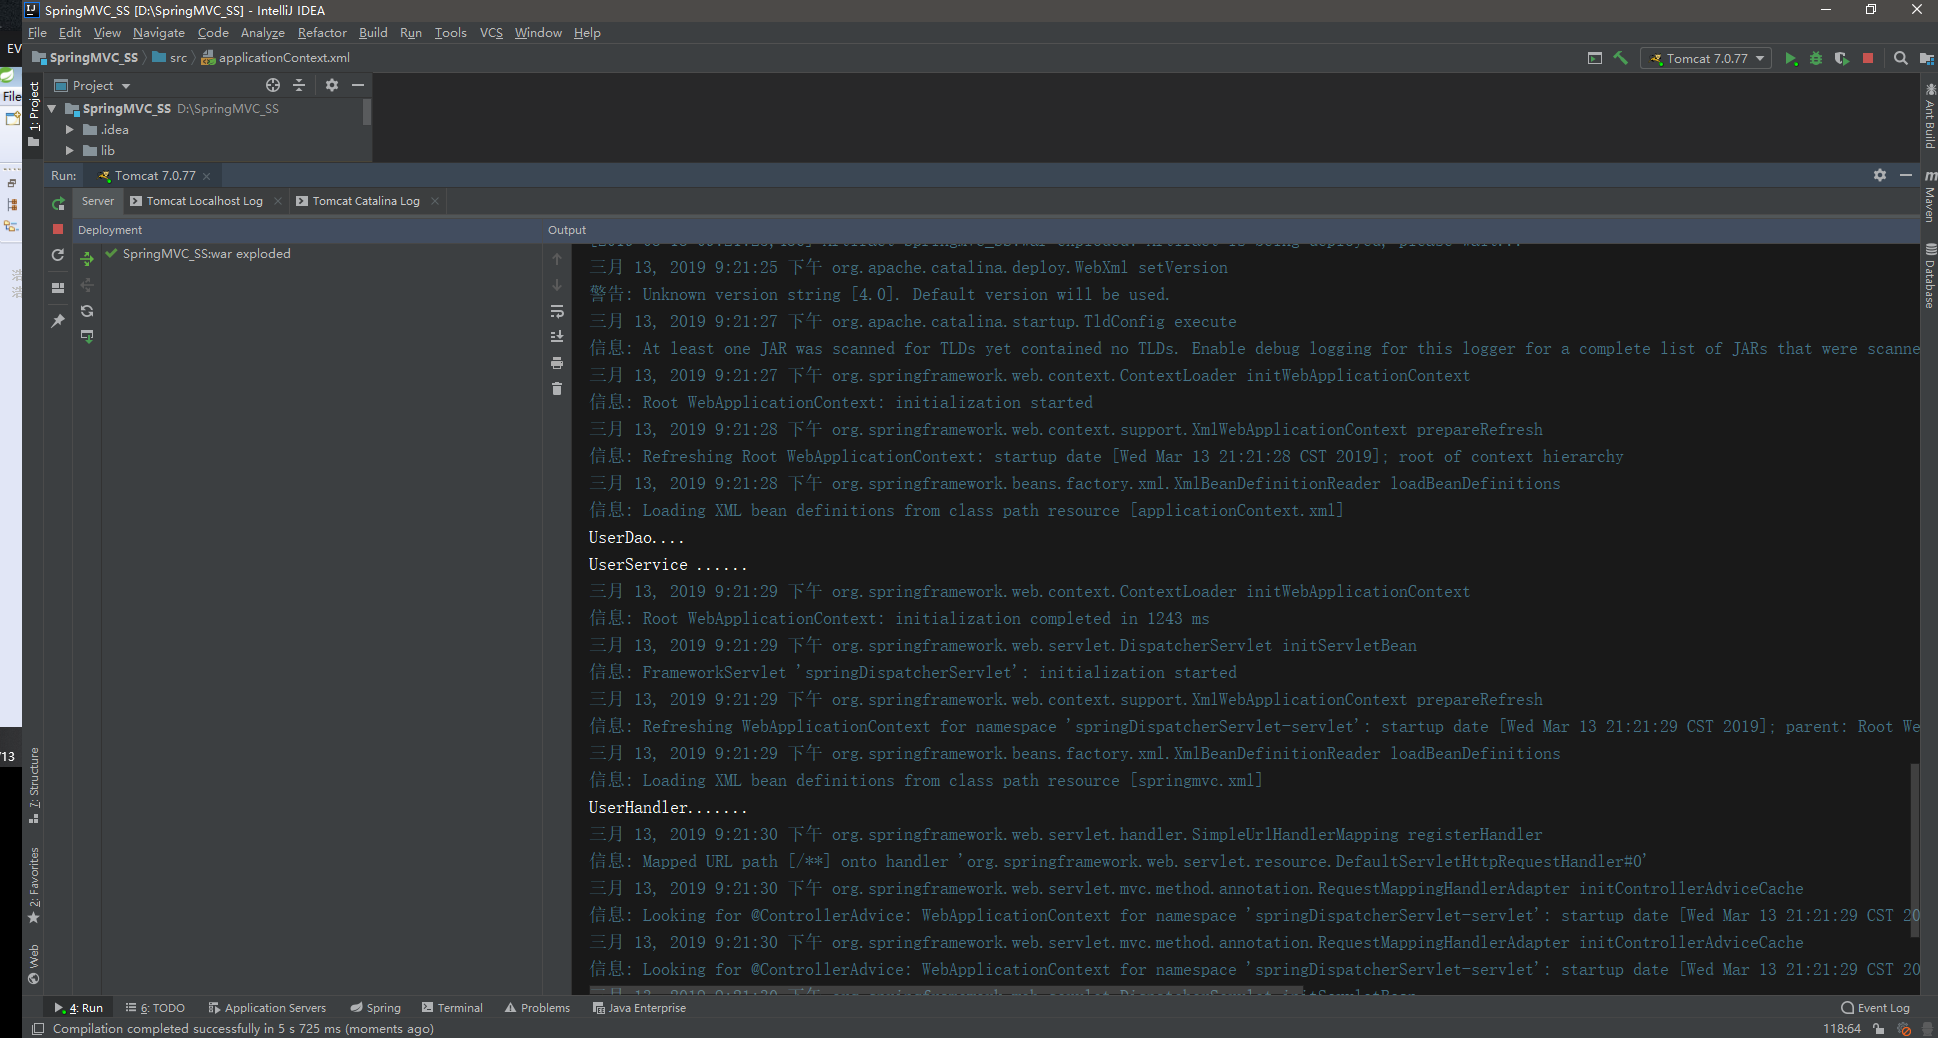Open the Build menu
1938x1038 pixels.
pyautogui.click(x=373, y=33)
